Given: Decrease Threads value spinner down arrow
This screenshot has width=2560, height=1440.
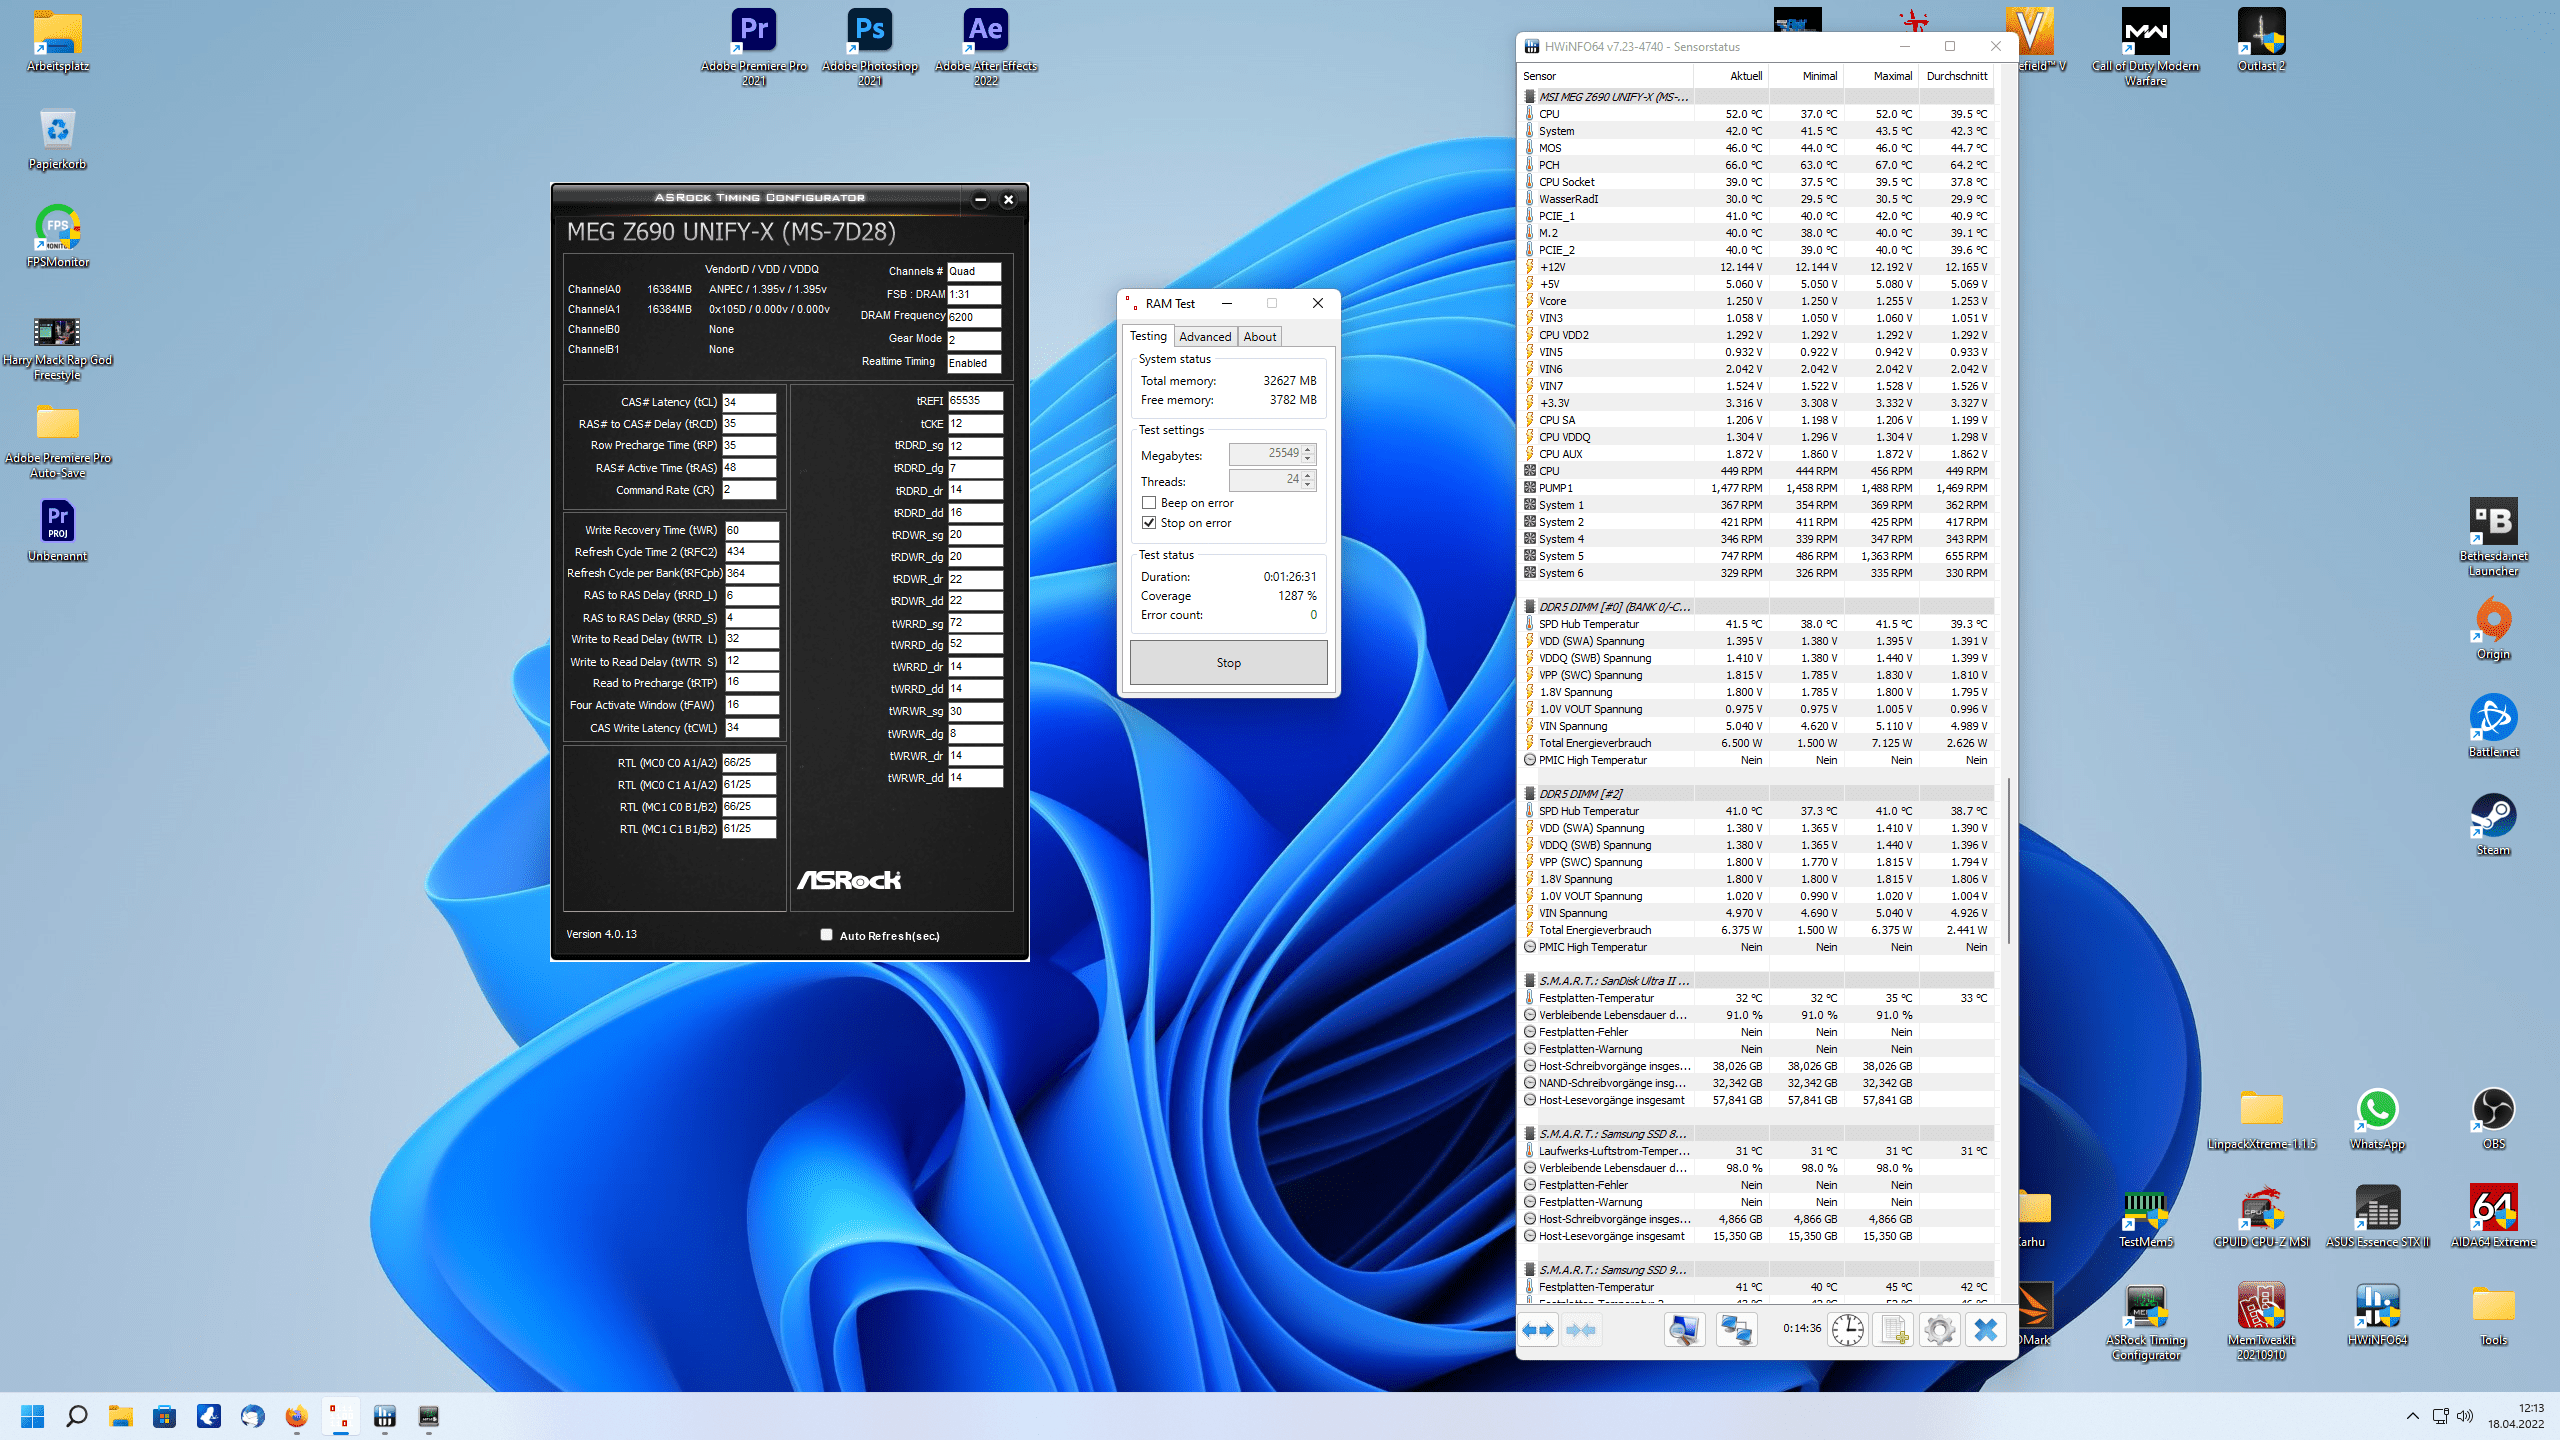Looking at the screenshot, I should (x=1307, y=486).
